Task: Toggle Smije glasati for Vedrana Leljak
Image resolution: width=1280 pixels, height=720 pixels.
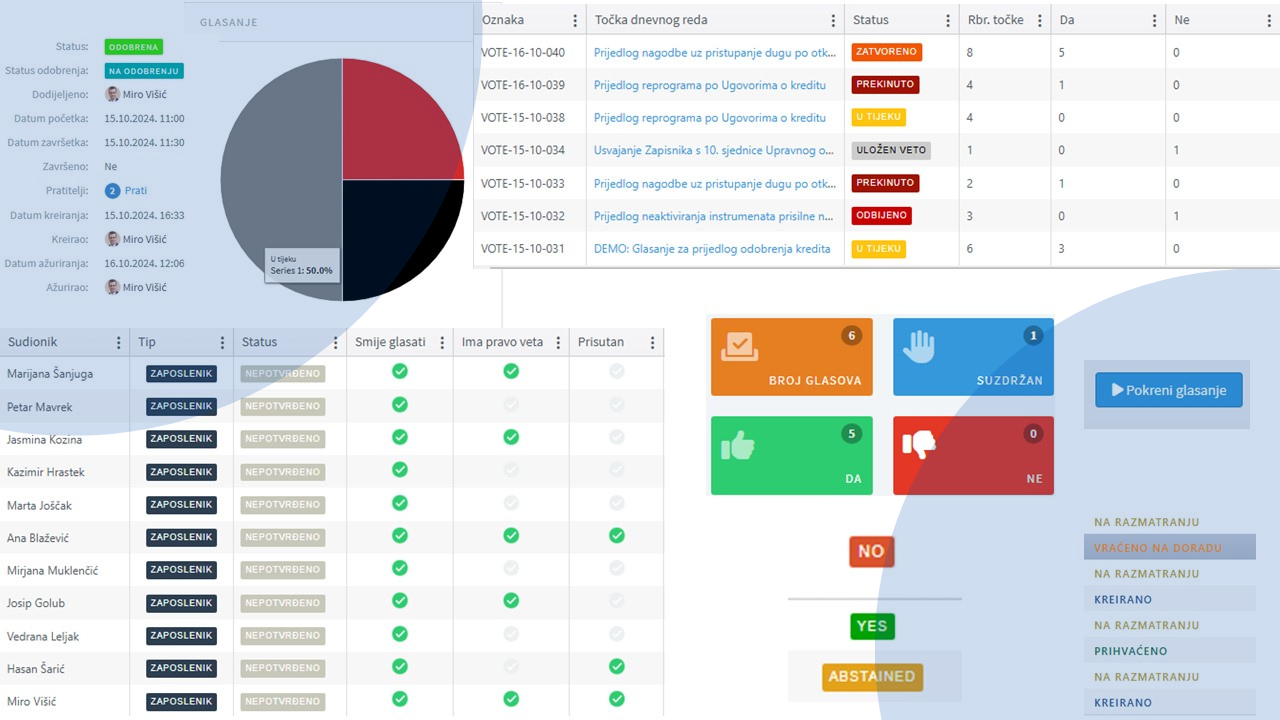Action: coord(400,634)
